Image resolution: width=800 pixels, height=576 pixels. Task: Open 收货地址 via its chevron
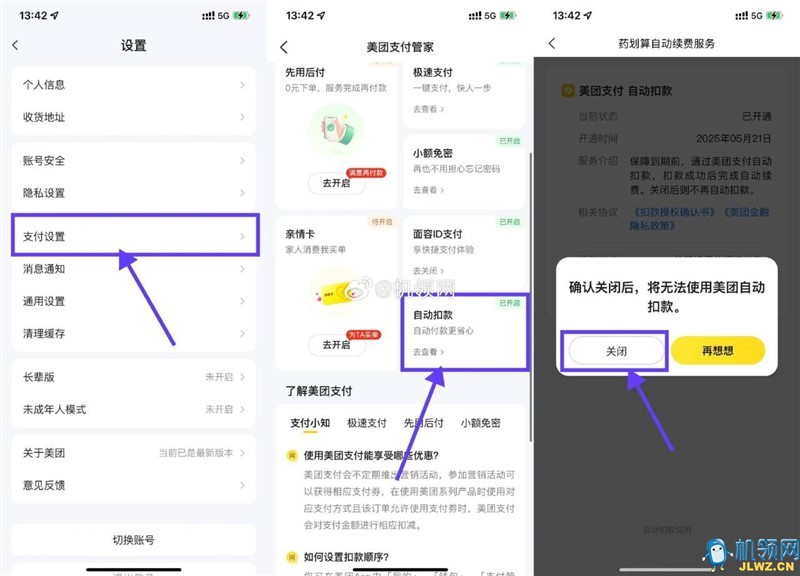coord(242,117)
